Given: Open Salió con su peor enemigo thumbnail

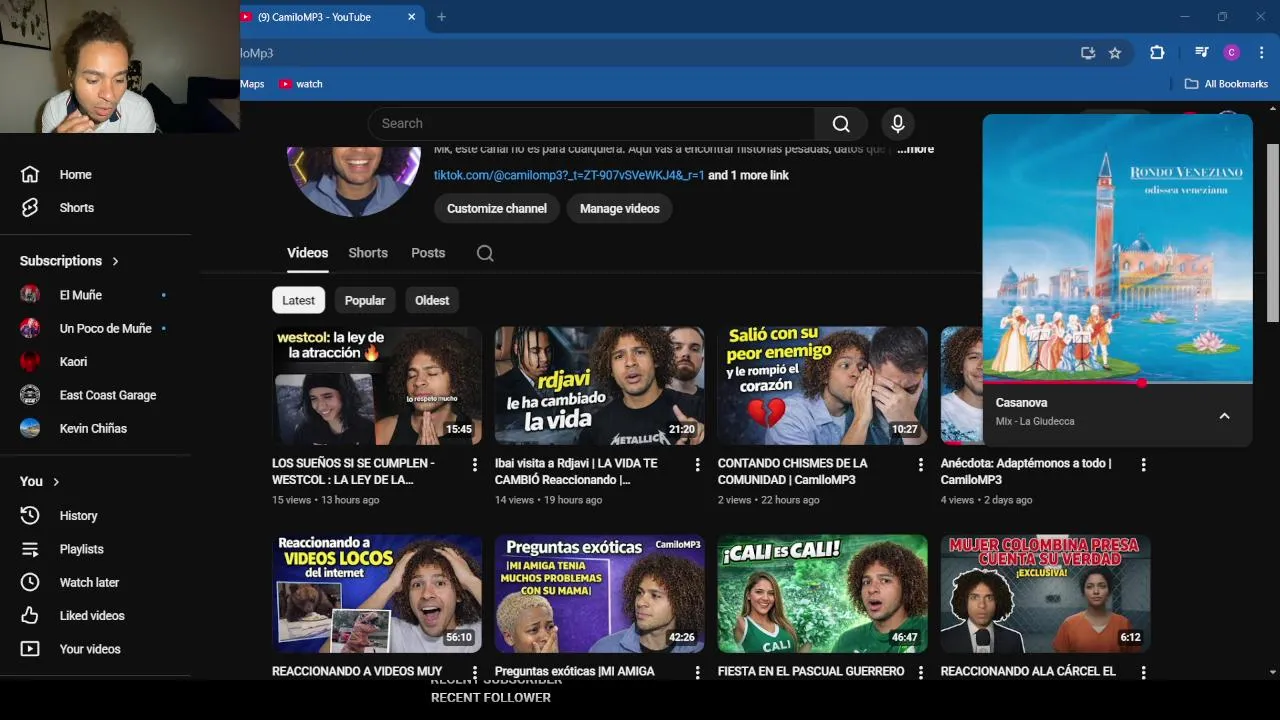Looking at the screenshot, I should pyautogui.click(x=823, y=386).
